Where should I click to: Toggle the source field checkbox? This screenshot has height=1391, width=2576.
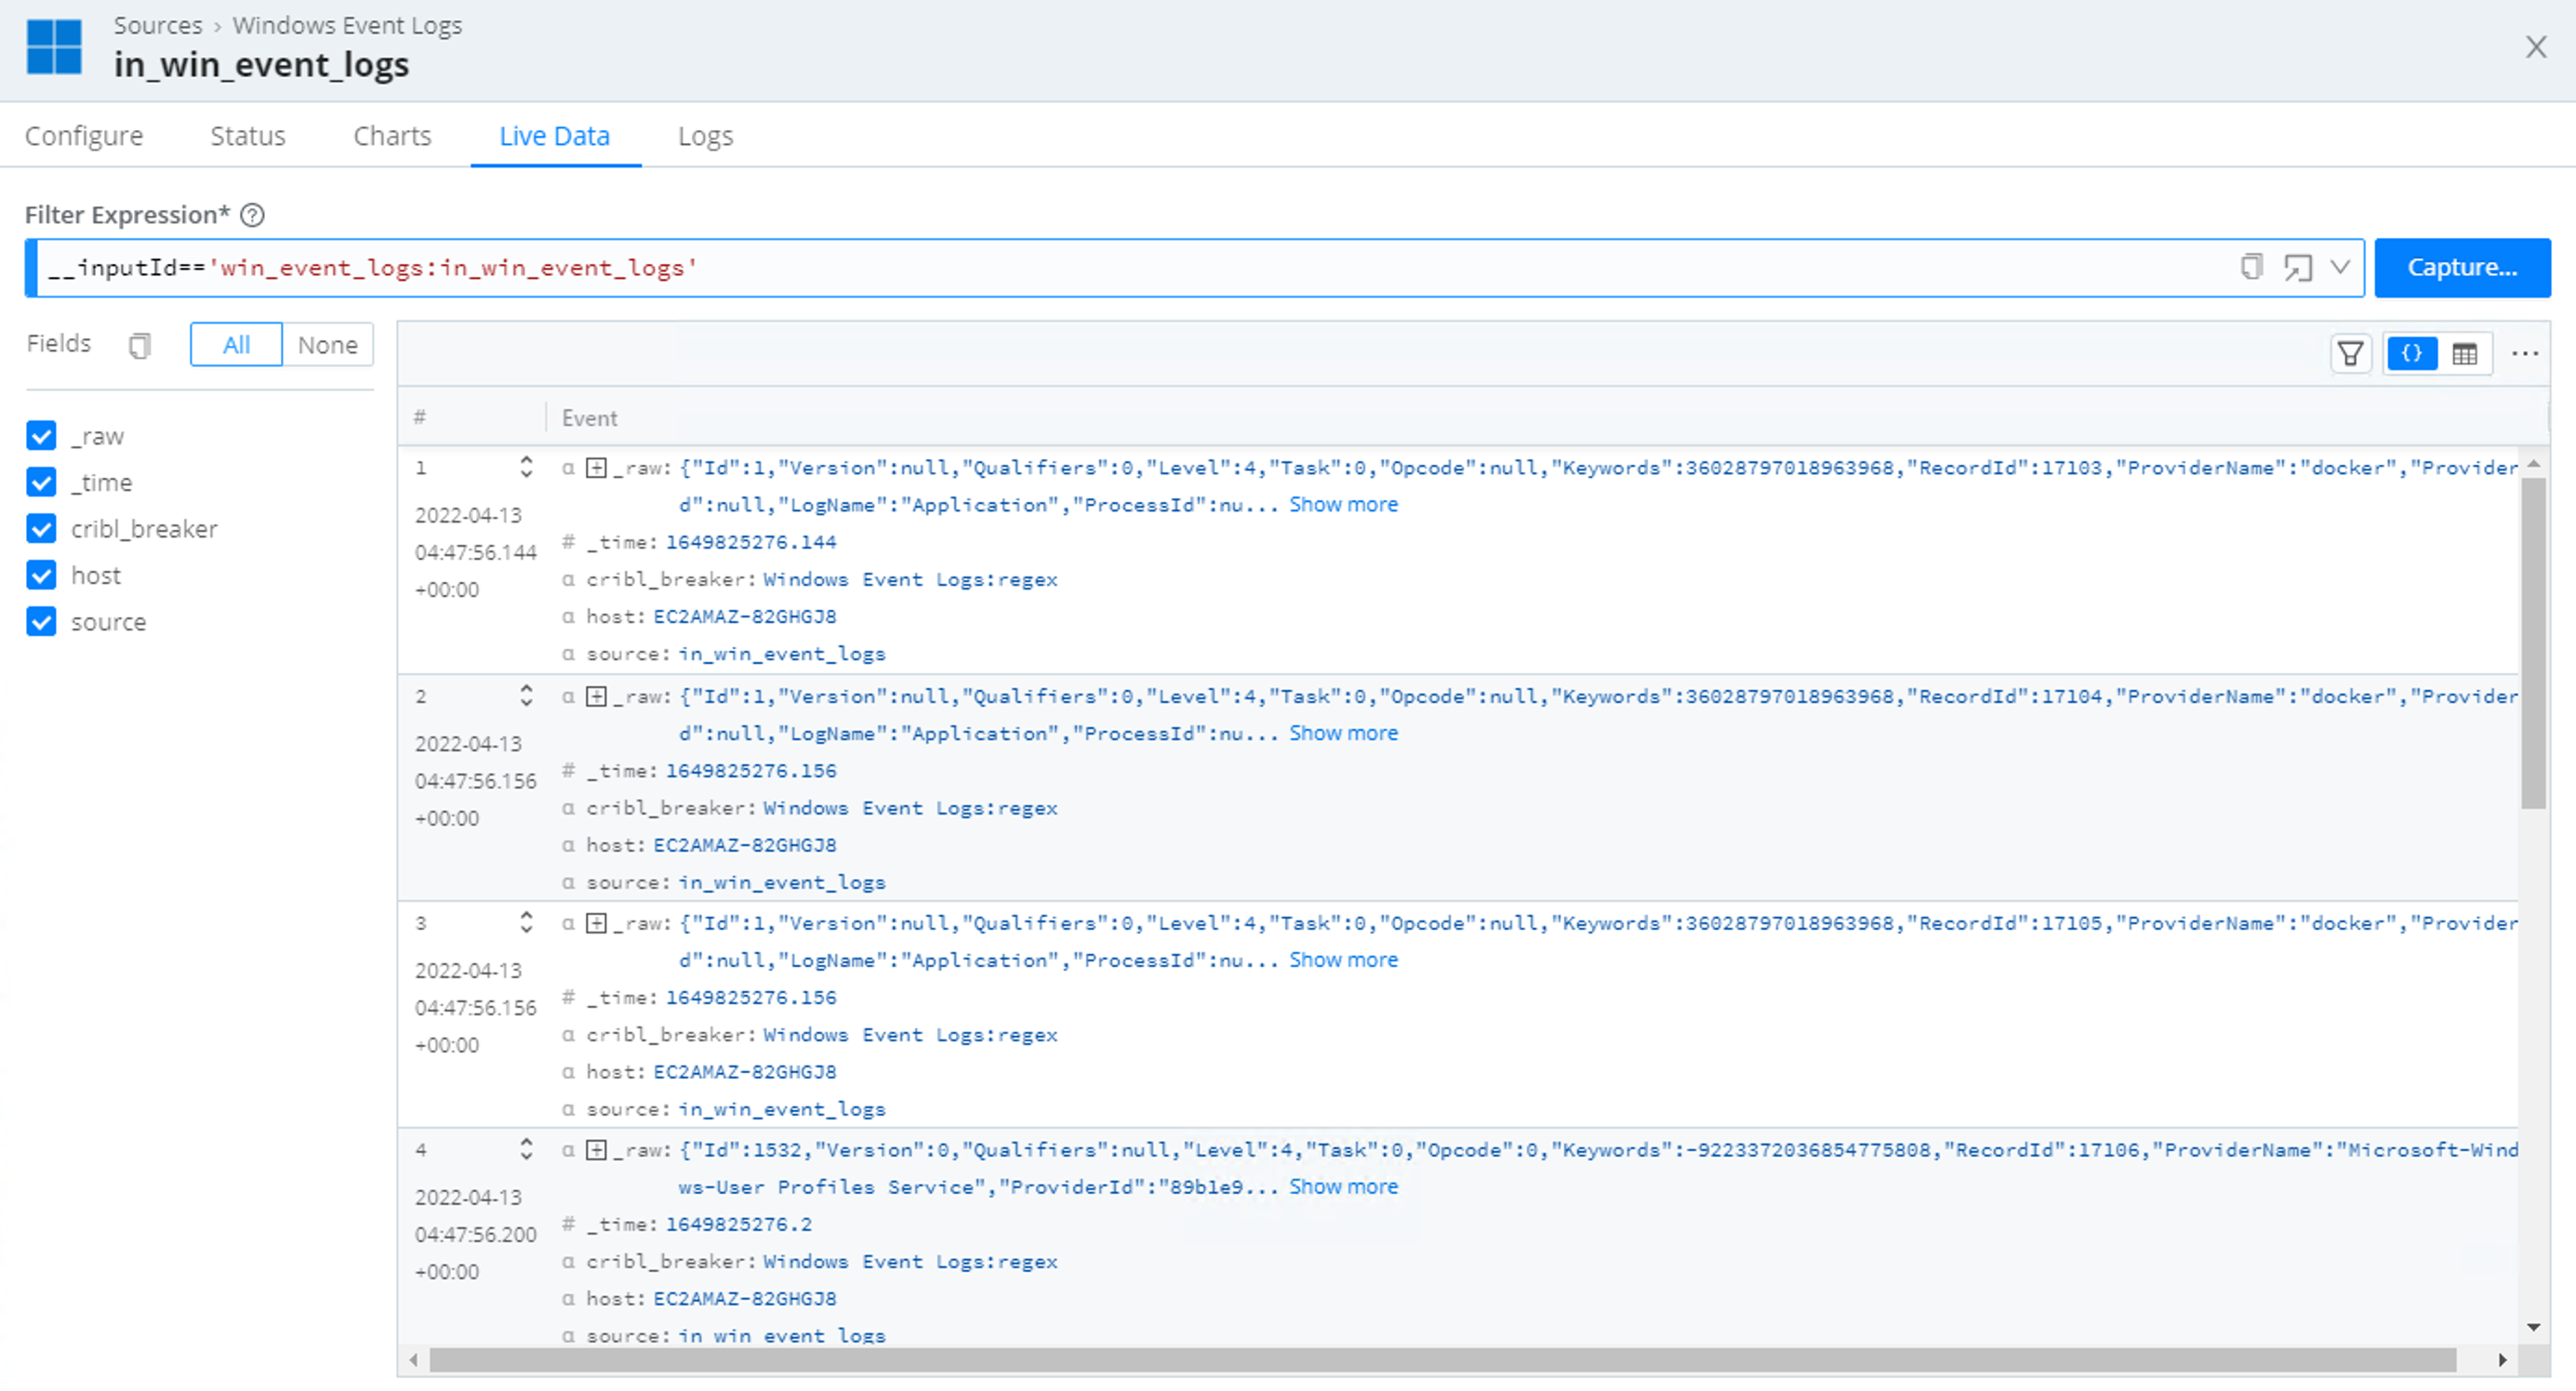tap(41, 622)
